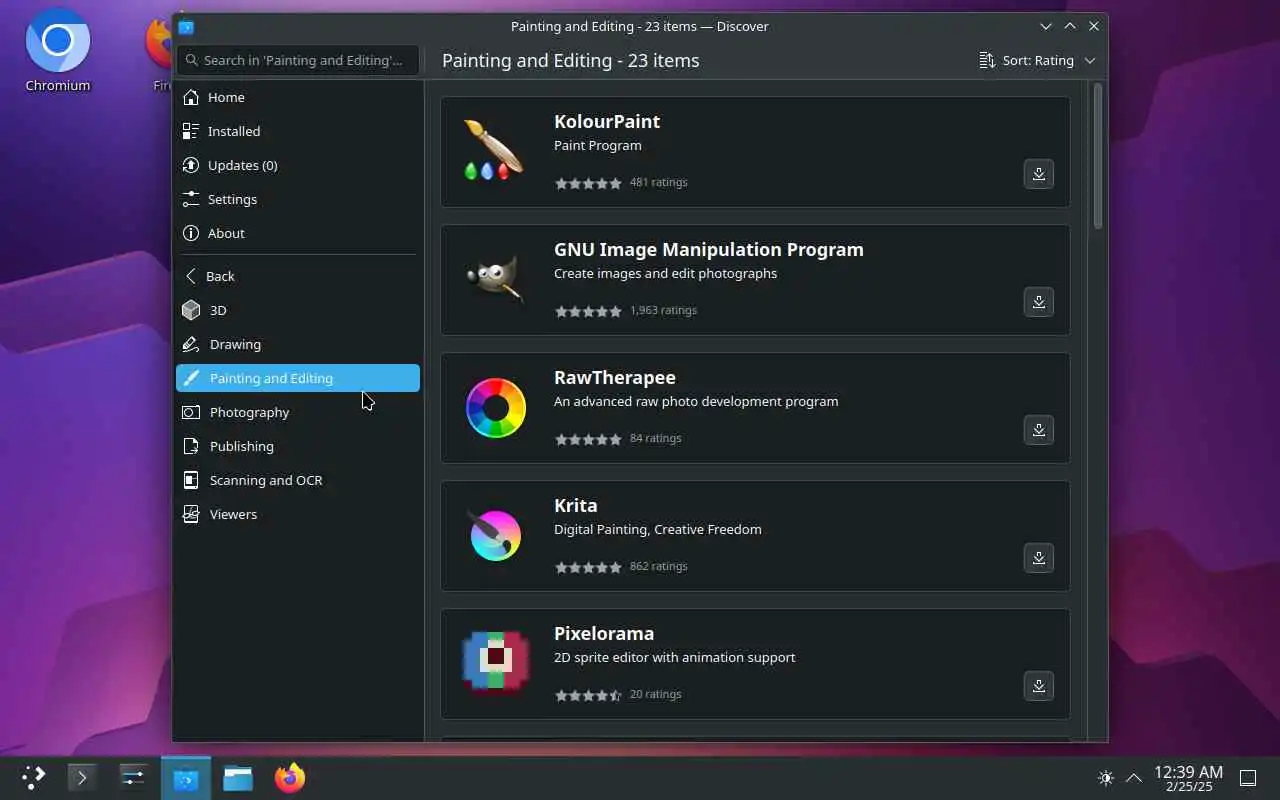Click the Krita title text
This screenshot has width=1280, height=800.
click(576, 505)
